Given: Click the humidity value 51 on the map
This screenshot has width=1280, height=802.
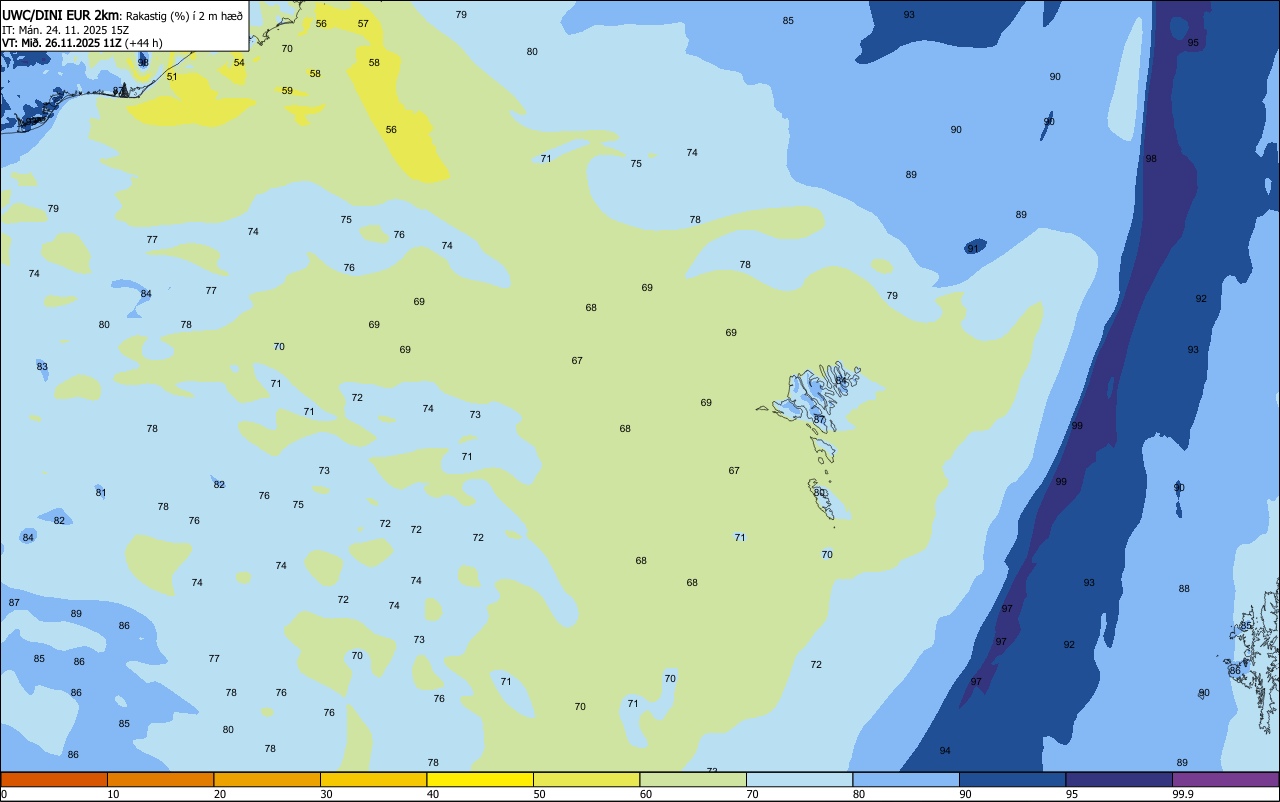Looking at the screenshot, I should 172,77.
